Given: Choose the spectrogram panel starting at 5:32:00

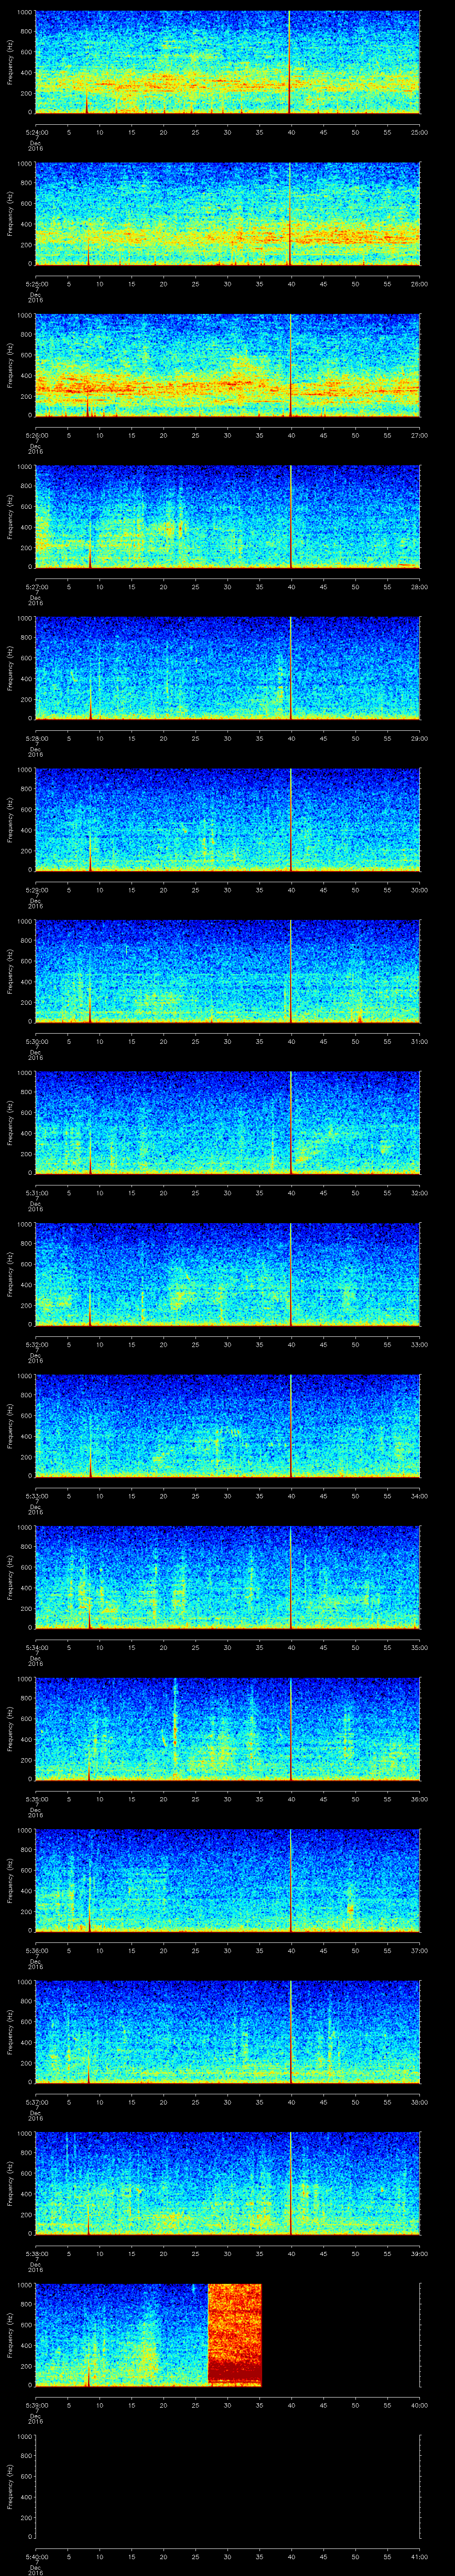Looking at the screenshot, I should [x=227, y=1274].
